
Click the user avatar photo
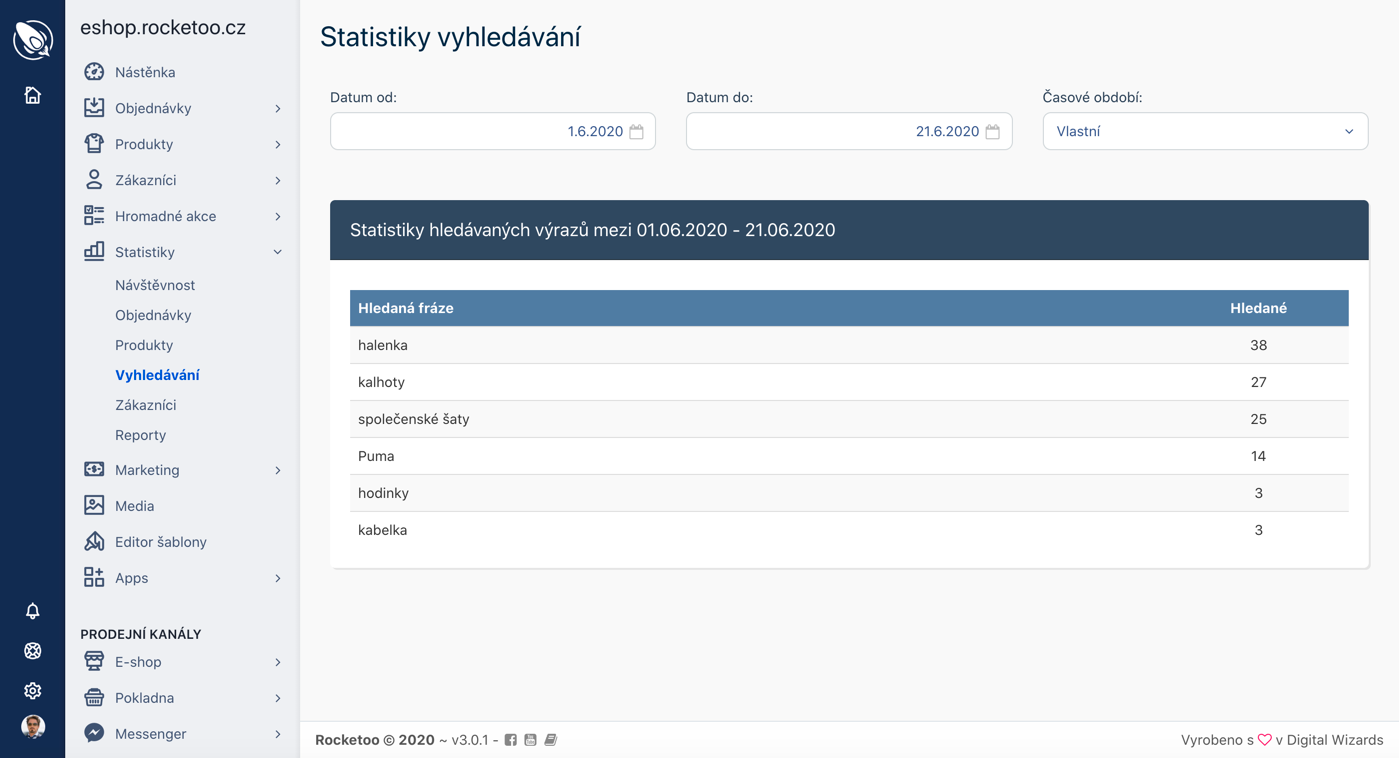pos(33,727)
